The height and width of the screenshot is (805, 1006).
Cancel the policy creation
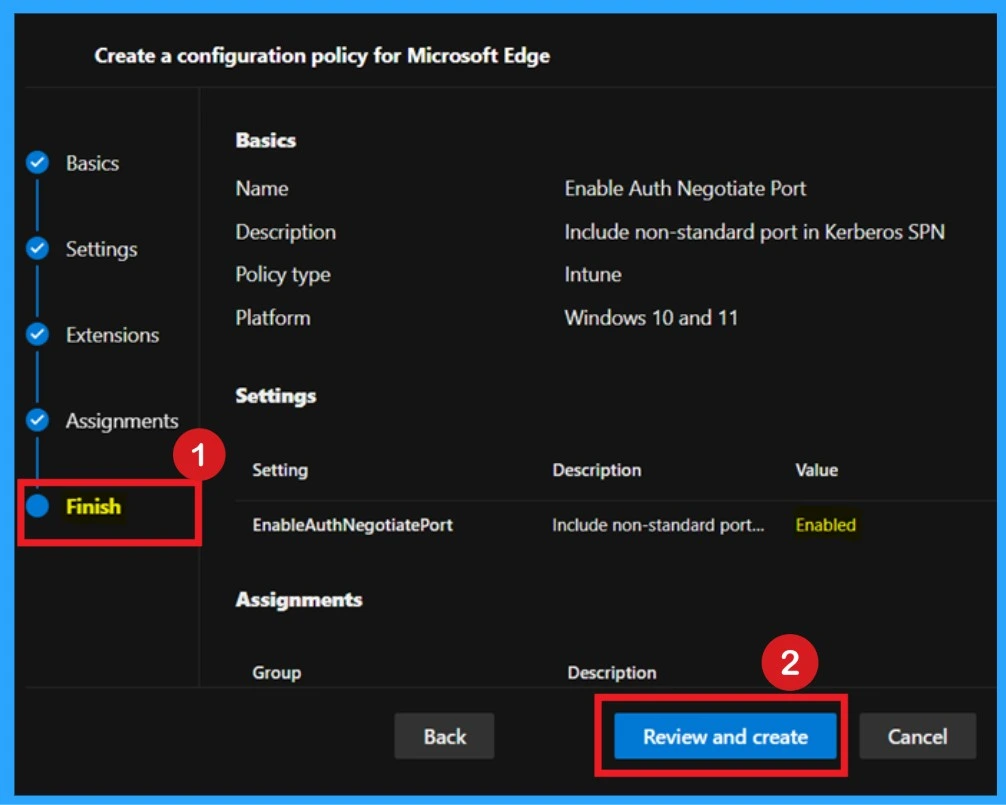pyautogui.click(x=917, y=736)
